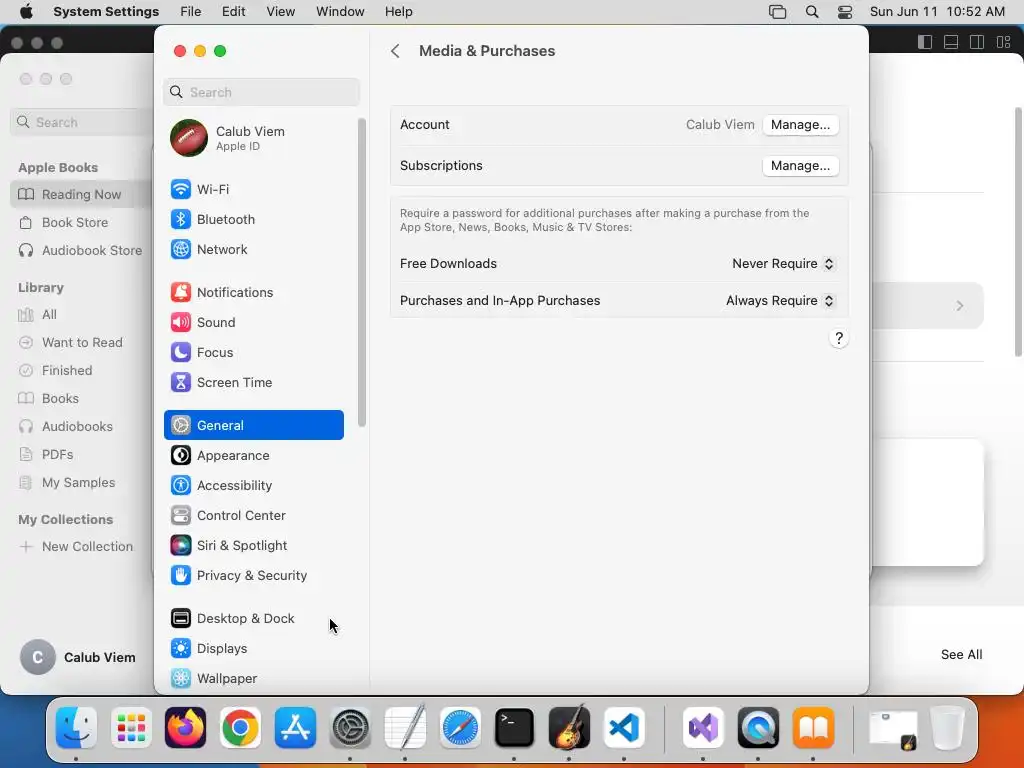Open Wi-Fi settings in sidebar
Viewport: 1024px width, 768px height.
point(253,189)
